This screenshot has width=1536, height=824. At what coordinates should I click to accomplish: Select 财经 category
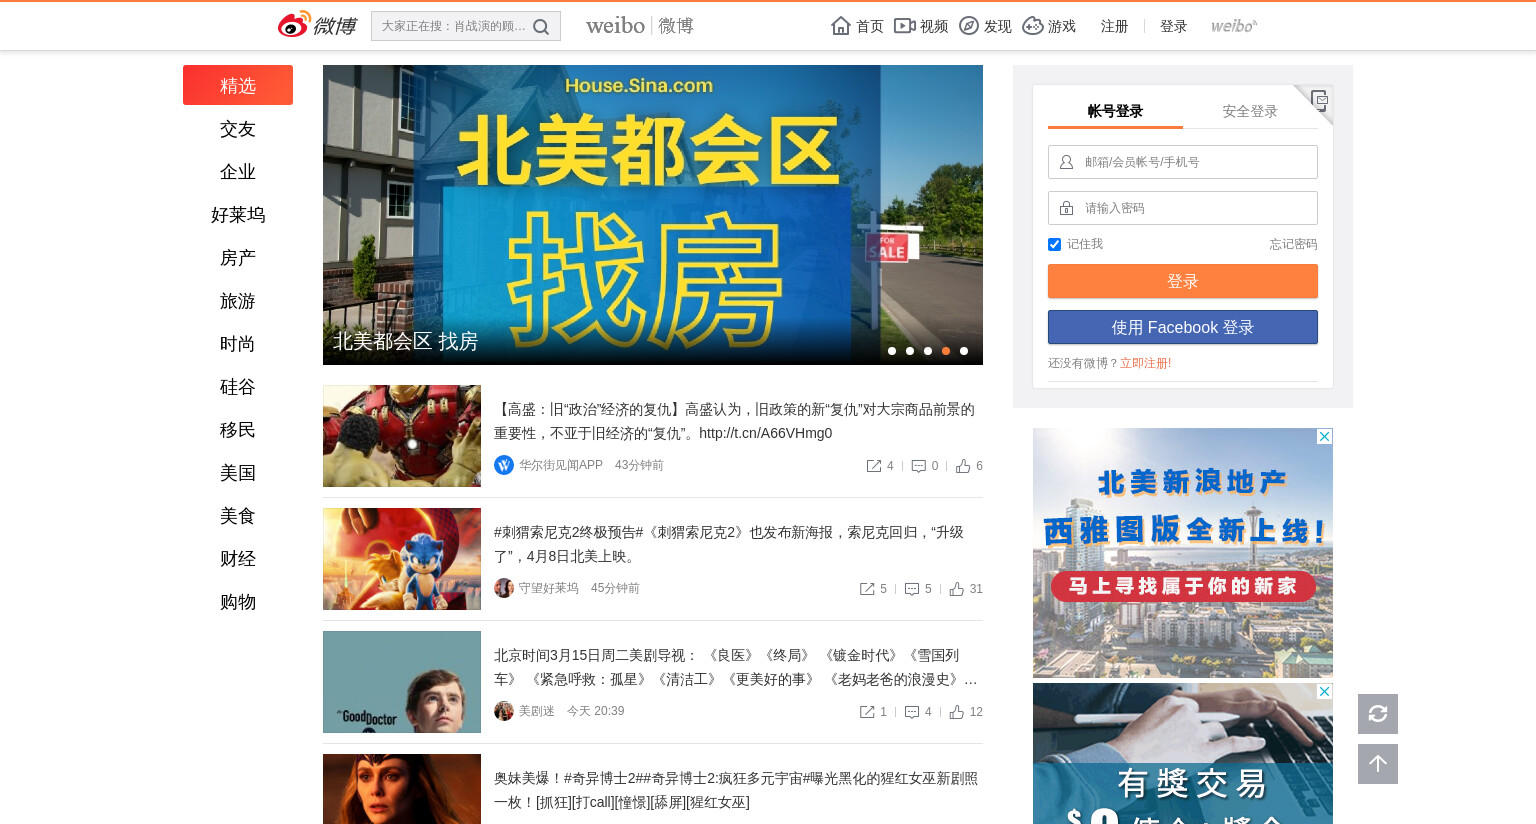[x=238, y=559]
